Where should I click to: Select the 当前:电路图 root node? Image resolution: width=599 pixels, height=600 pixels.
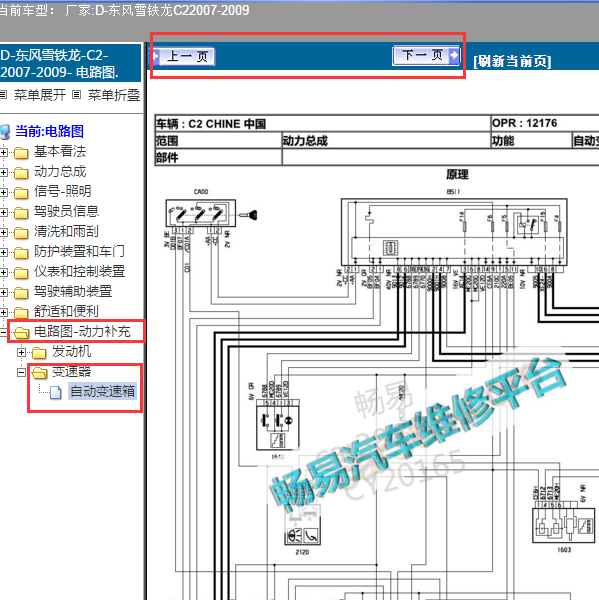[49, 131]
